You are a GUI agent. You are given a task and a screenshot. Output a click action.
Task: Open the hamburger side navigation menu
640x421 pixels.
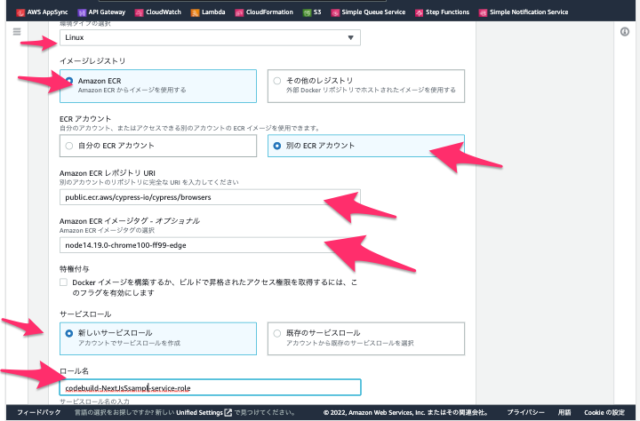click(17, 31)
